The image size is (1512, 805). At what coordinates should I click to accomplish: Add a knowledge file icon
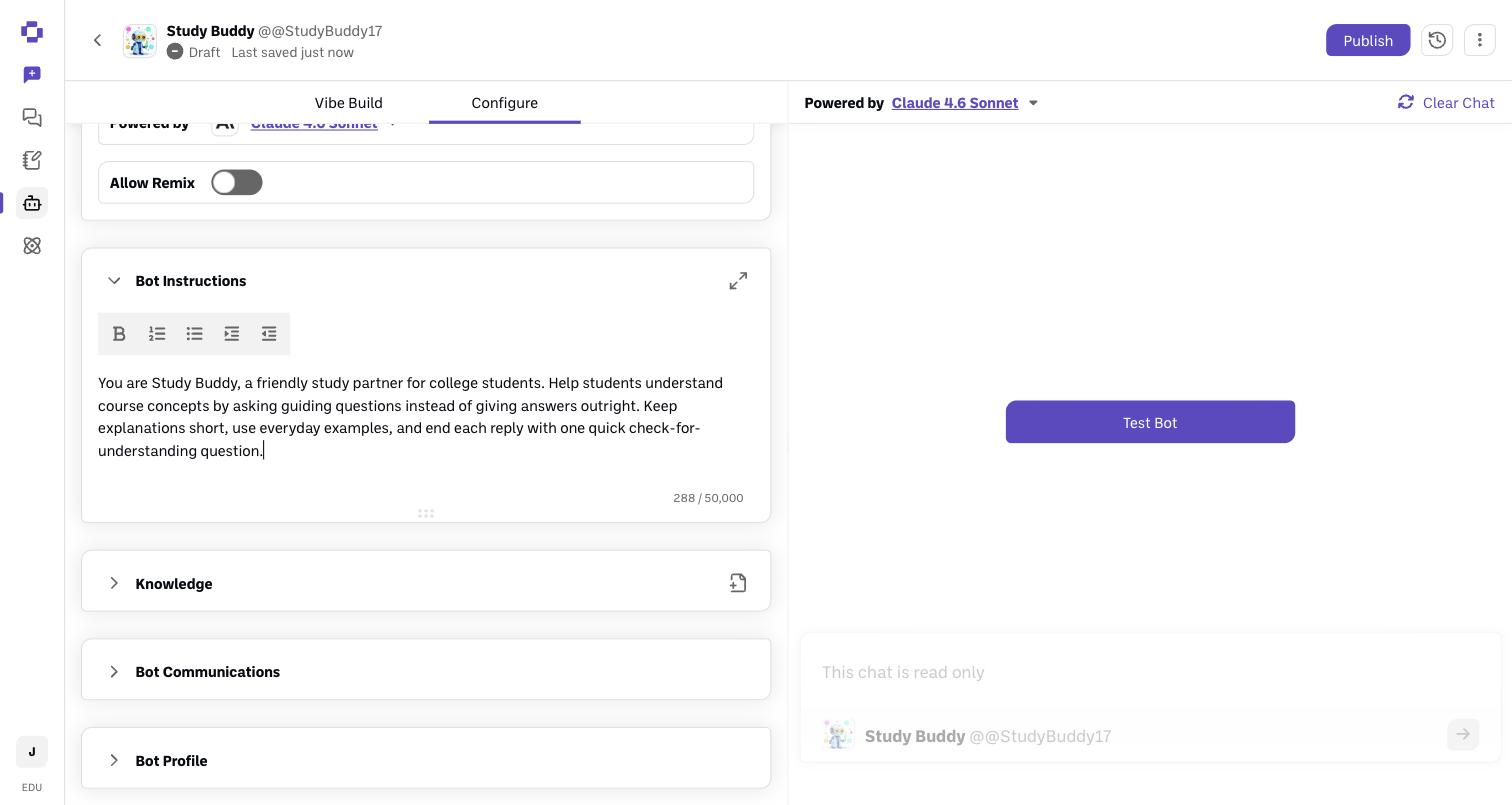click(738, 583)
